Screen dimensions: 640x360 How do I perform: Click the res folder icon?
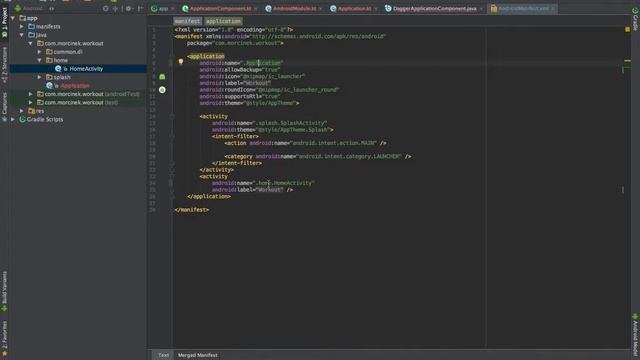pos(31,111)
